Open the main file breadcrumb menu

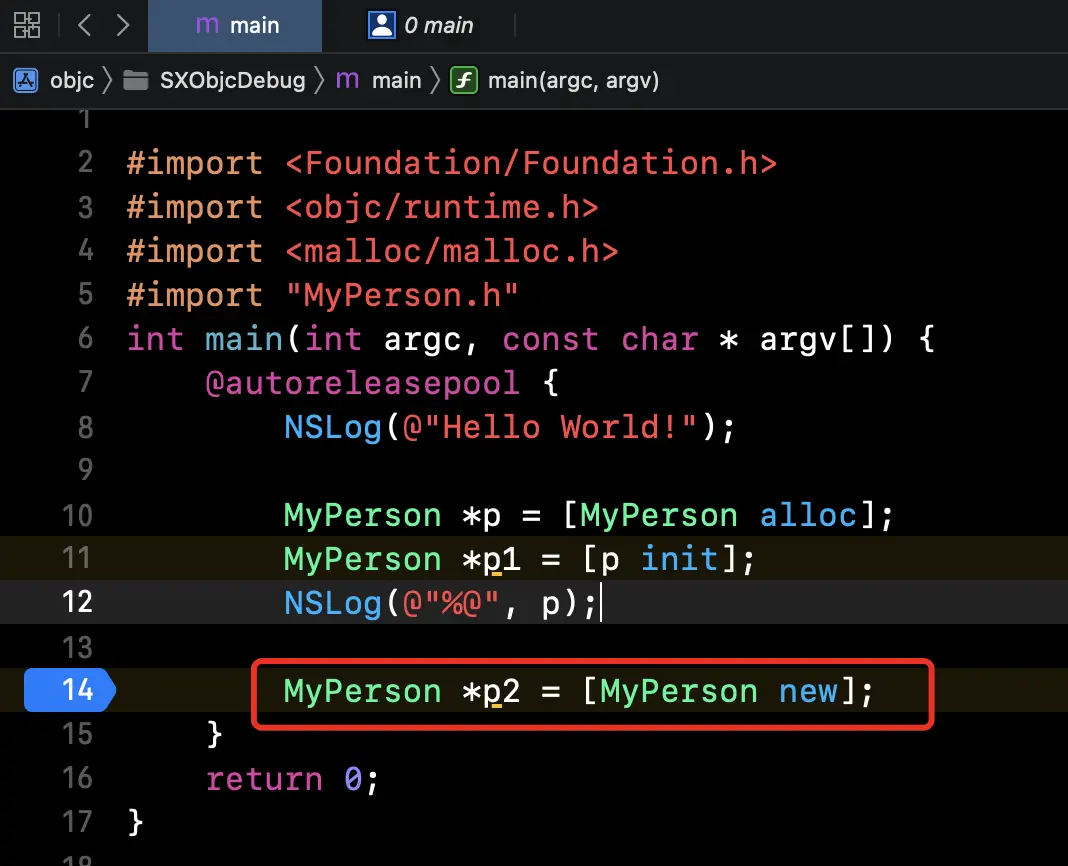click(396, 80)
